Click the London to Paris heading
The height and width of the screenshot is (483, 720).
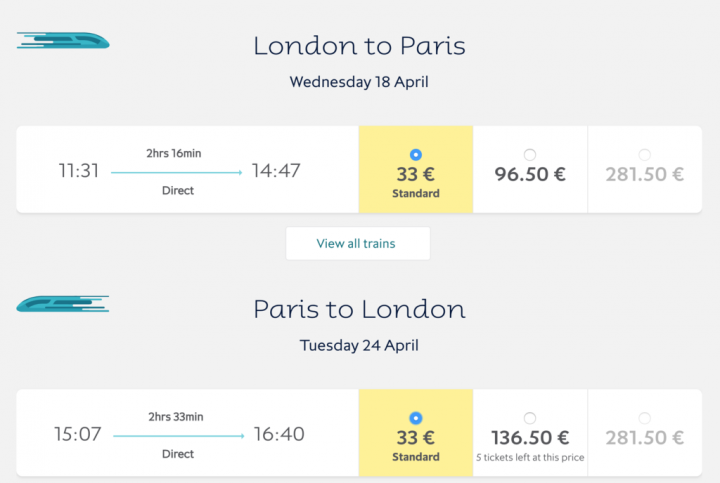point(360,45)
